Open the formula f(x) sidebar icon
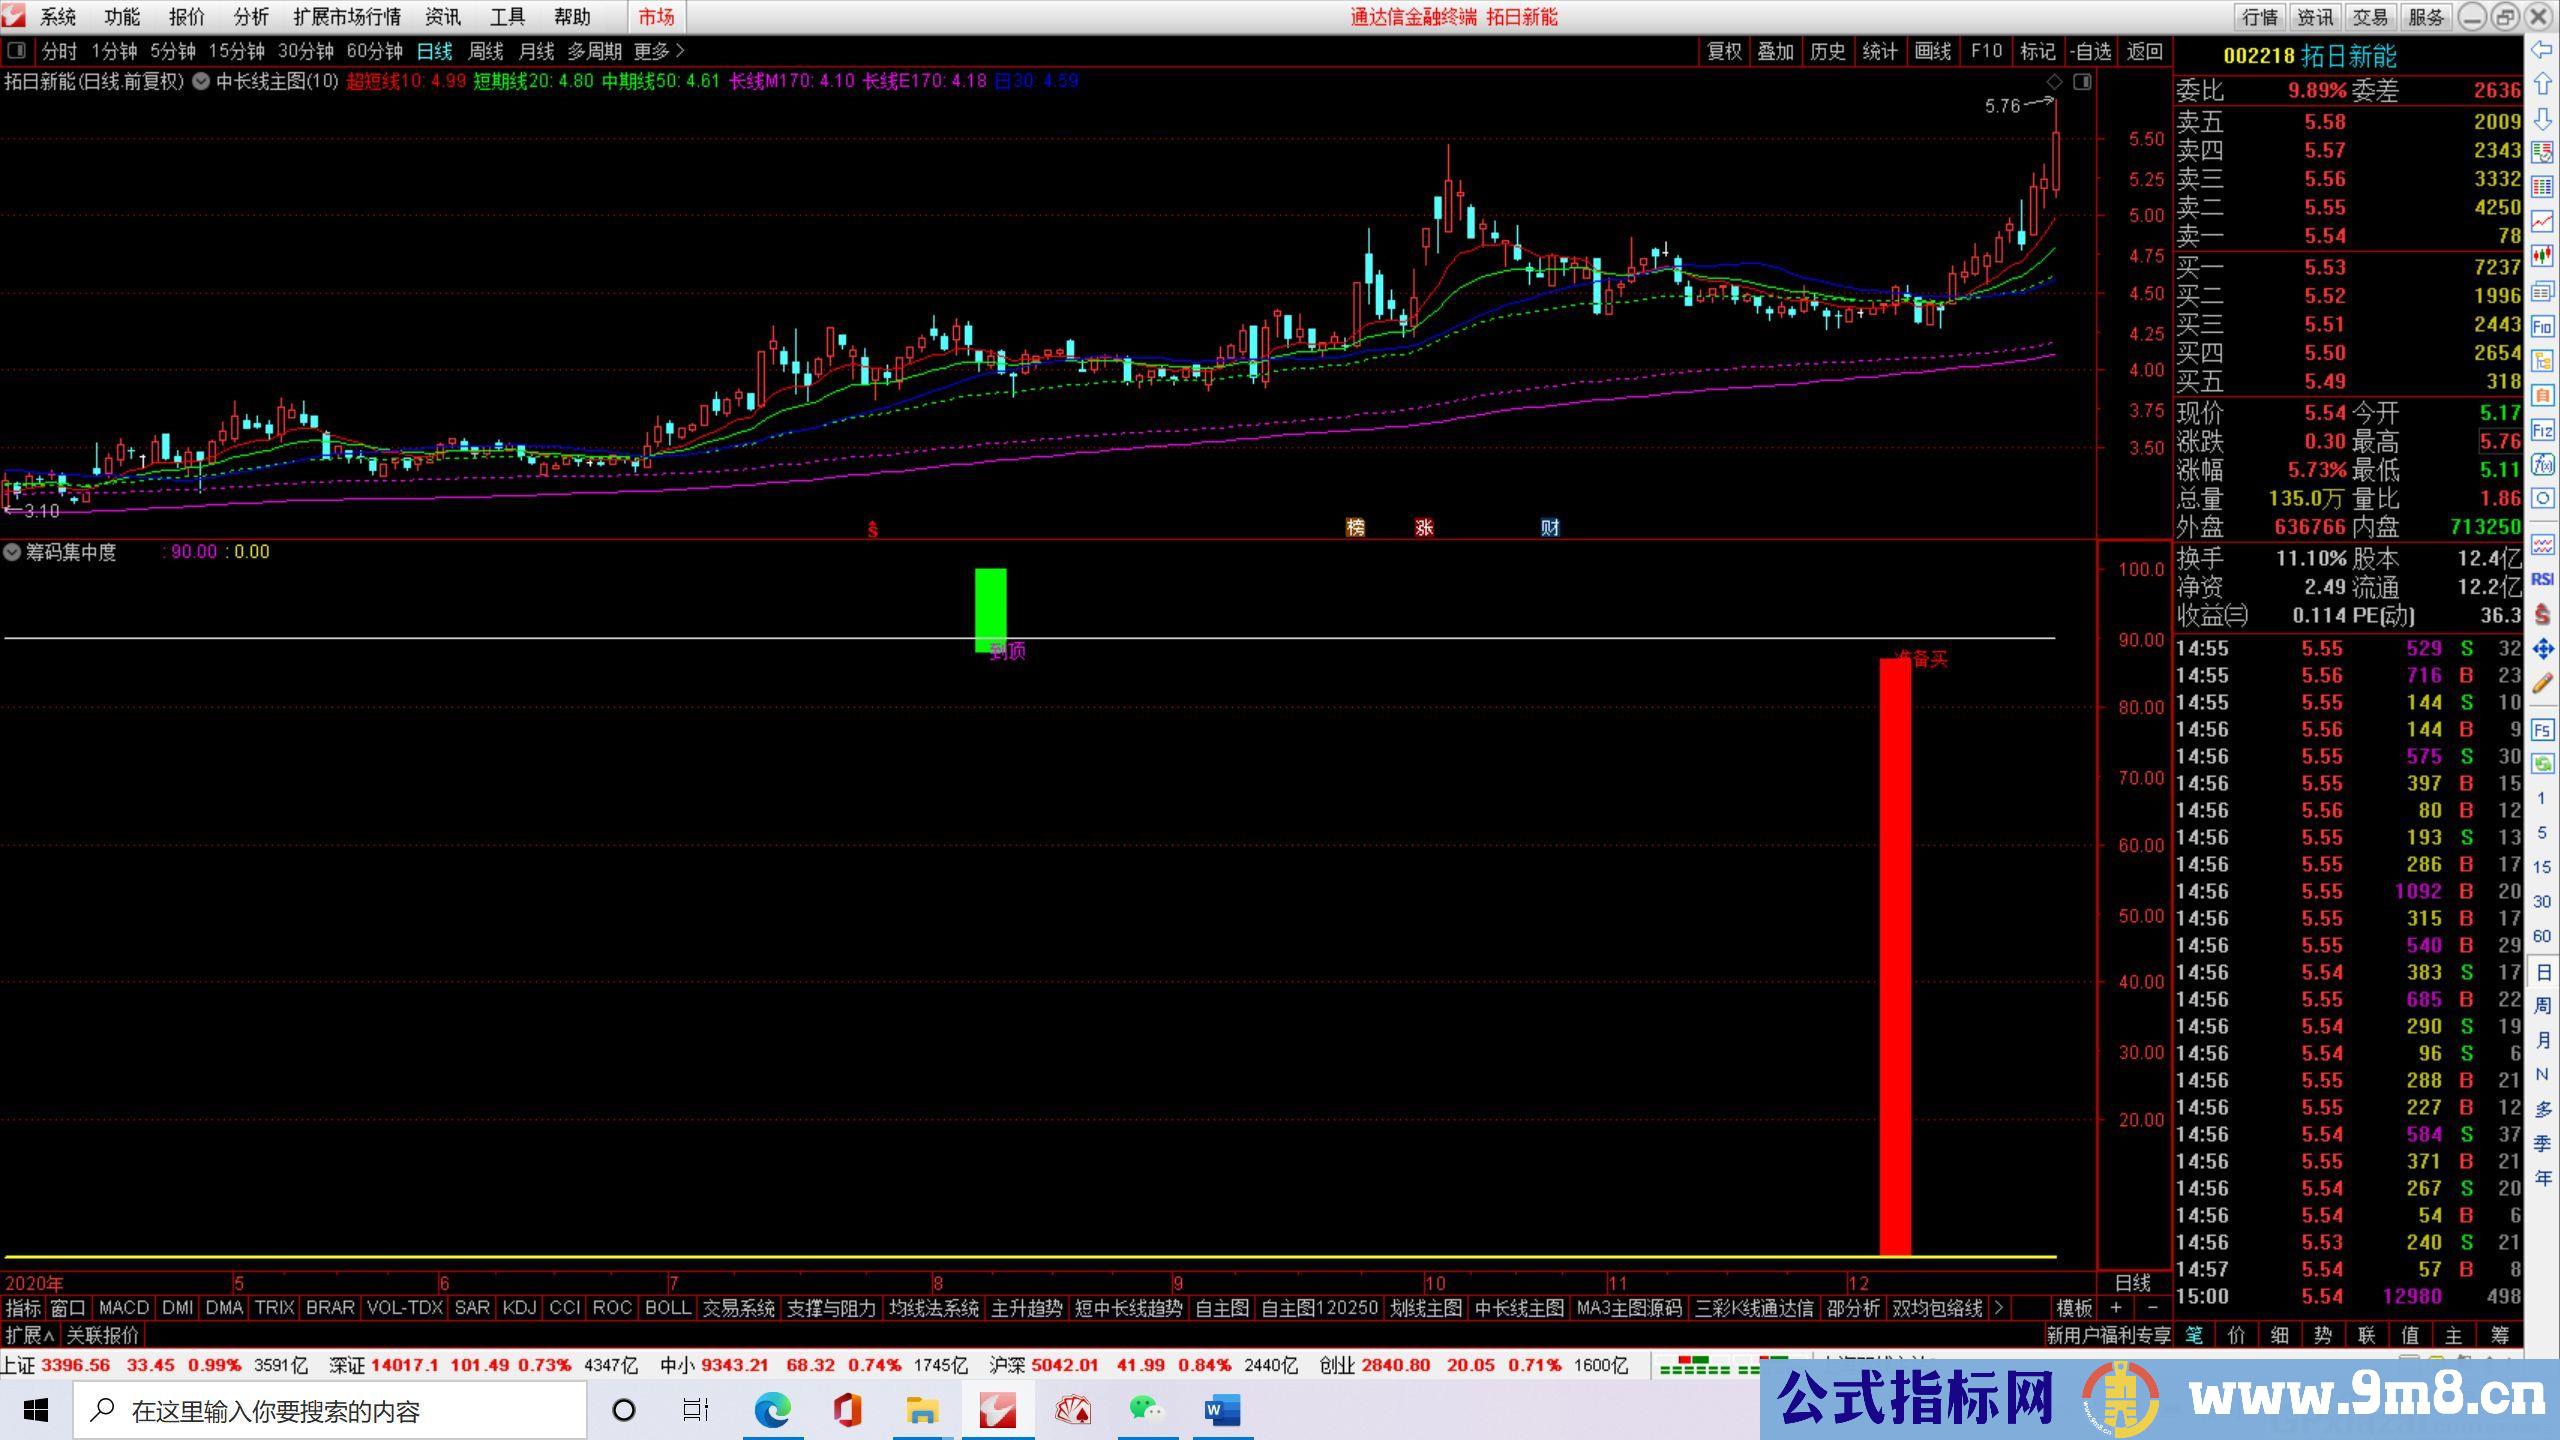This screenshot has width=2560, height=1440. coord(2542,464)
